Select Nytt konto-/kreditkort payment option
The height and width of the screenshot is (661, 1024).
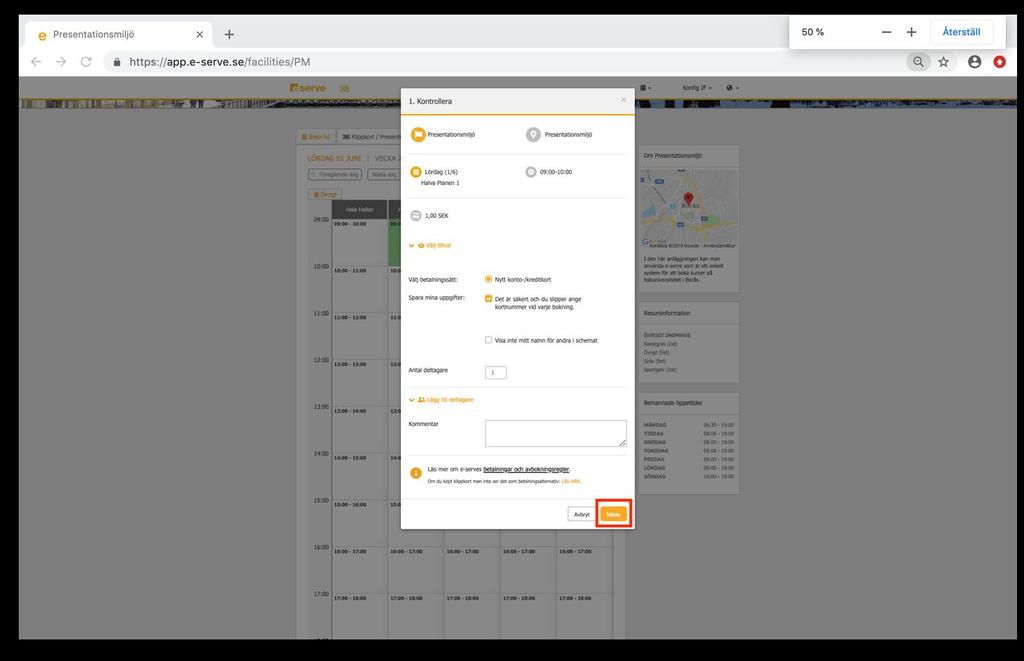[488, 279]
